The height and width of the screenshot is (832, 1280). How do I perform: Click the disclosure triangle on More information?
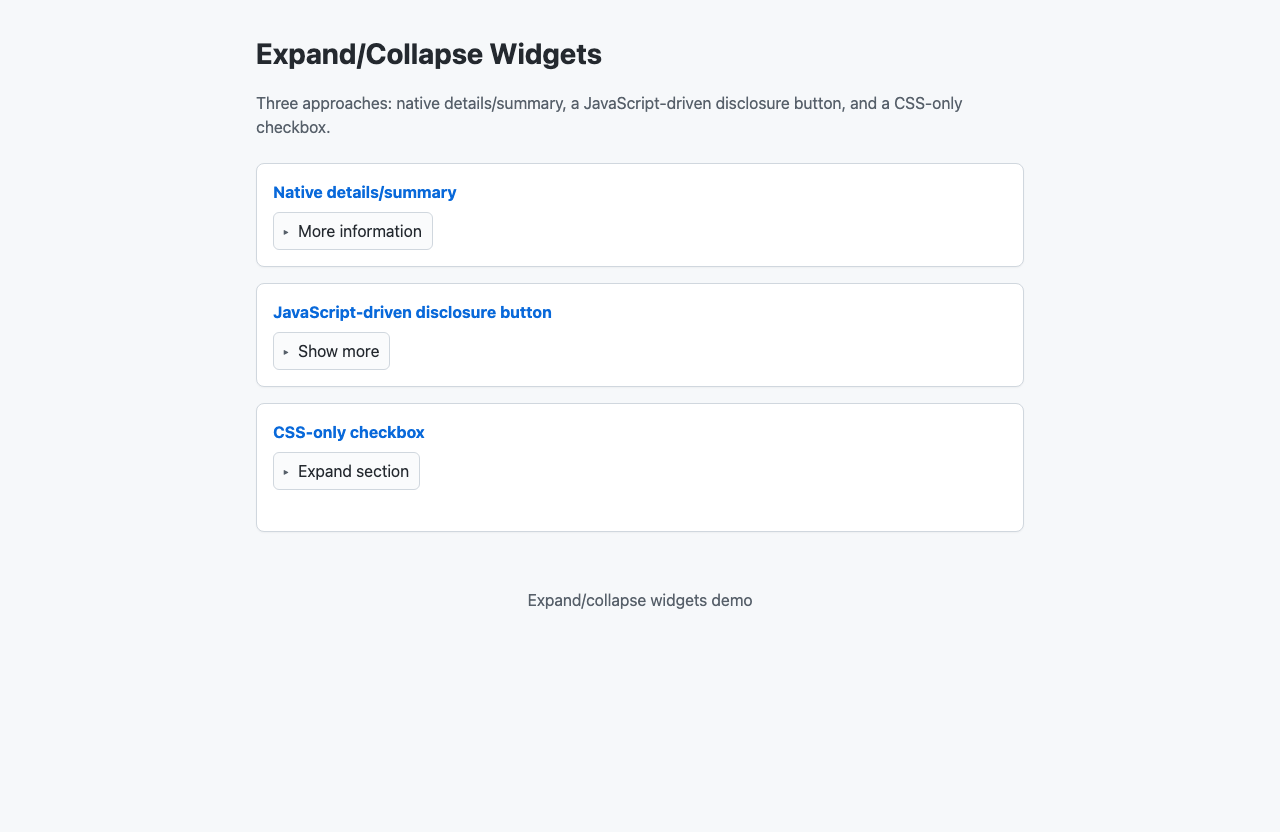[x=286, y=231]
